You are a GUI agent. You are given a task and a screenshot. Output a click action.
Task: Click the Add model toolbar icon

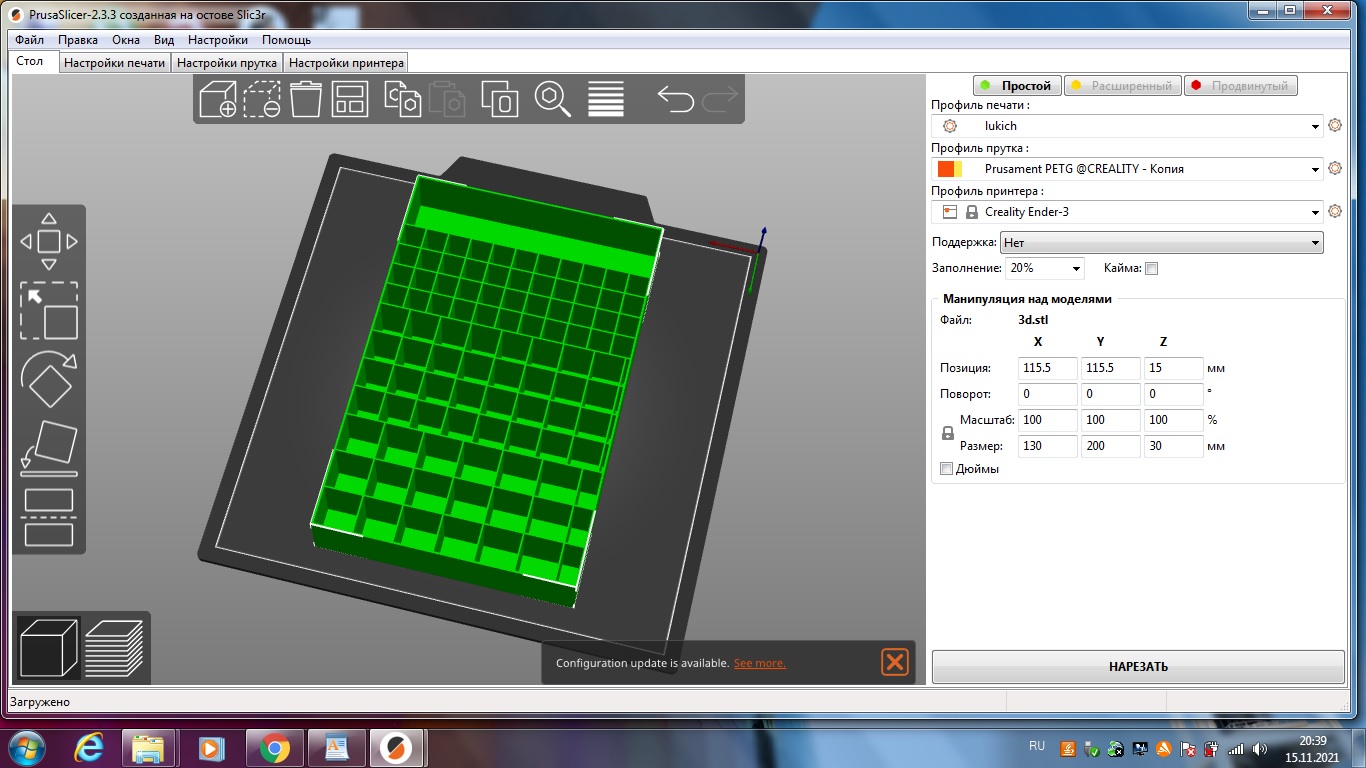click(x=218, y=99)
